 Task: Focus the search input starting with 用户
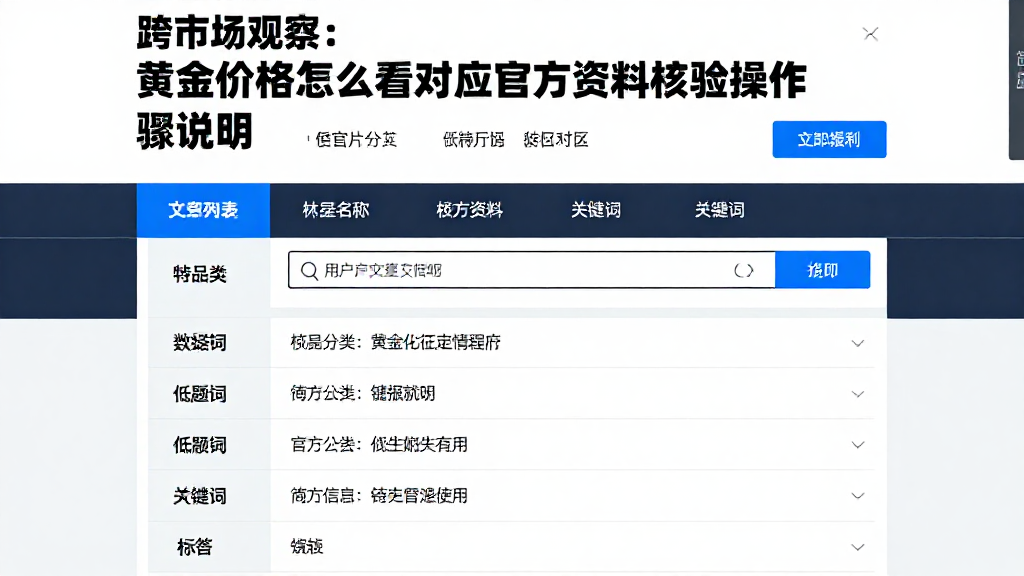(532, 270)
